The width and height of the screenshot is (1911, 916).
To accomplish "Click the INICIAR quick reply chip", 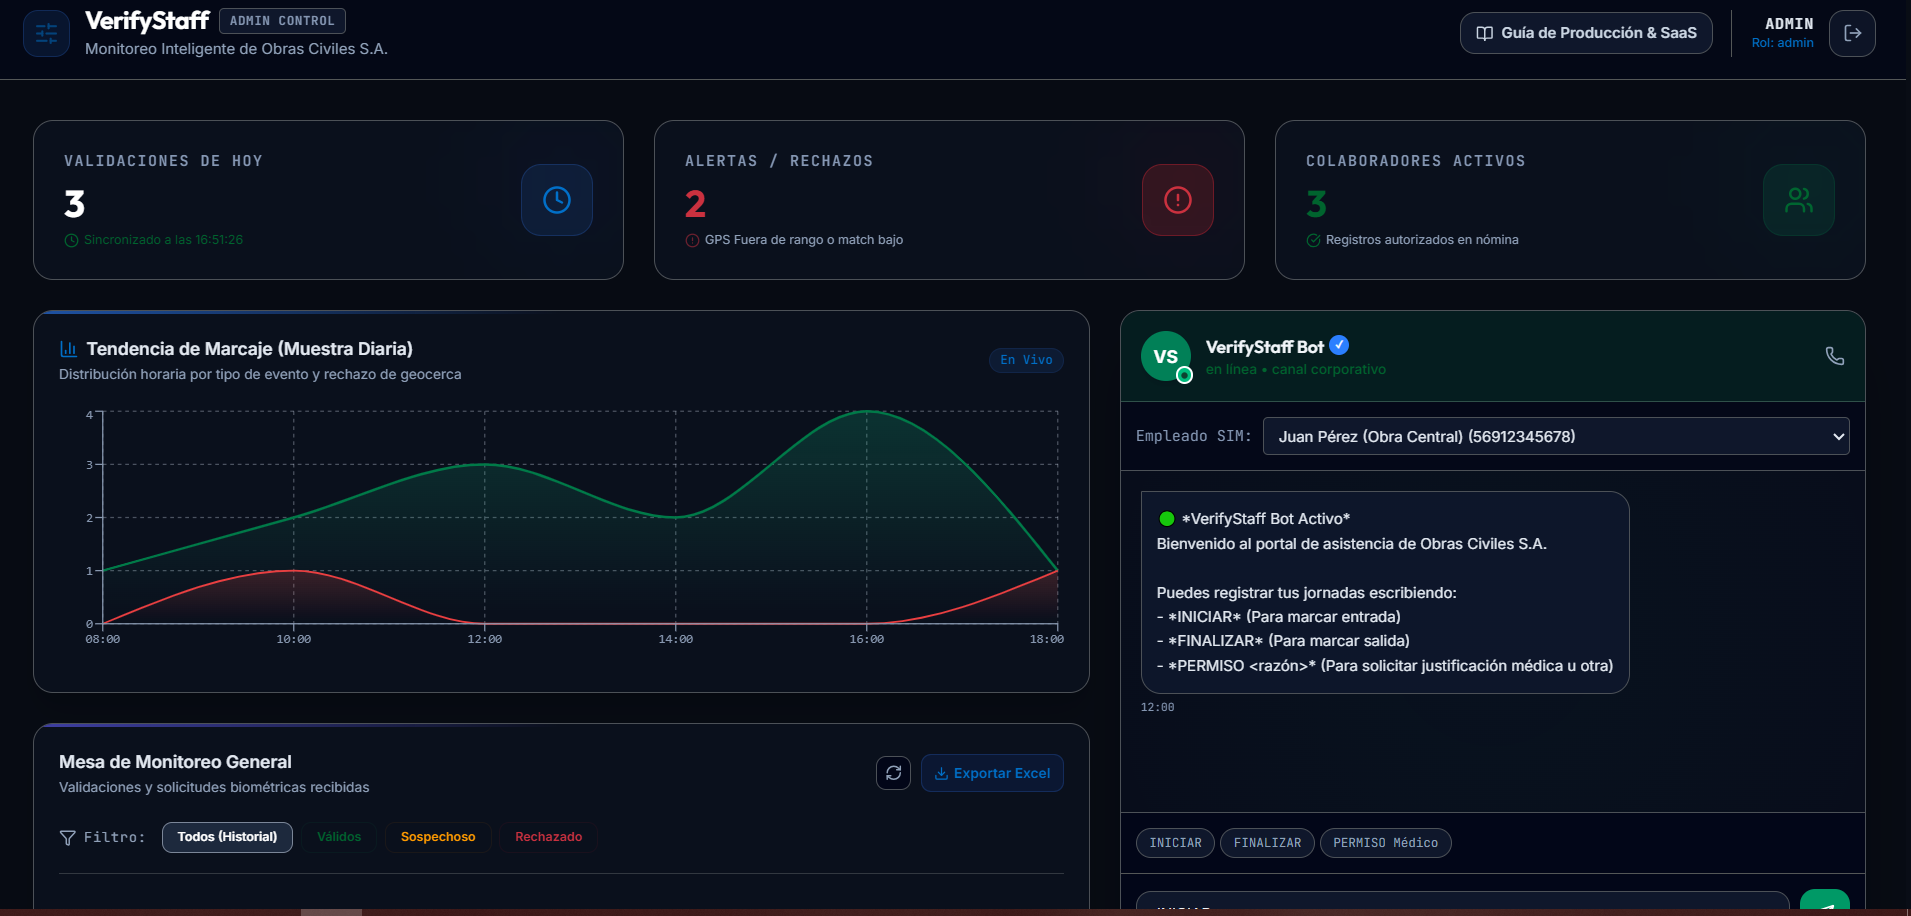I will pos(1175,843).
